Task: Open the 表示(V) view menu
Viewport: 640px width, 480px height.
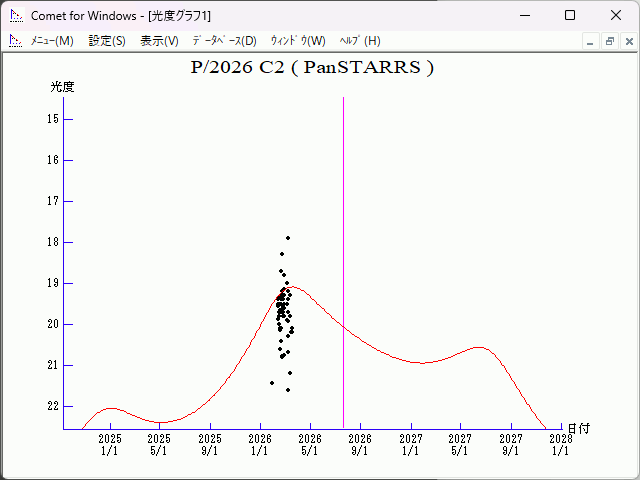Action: (159, 41)
